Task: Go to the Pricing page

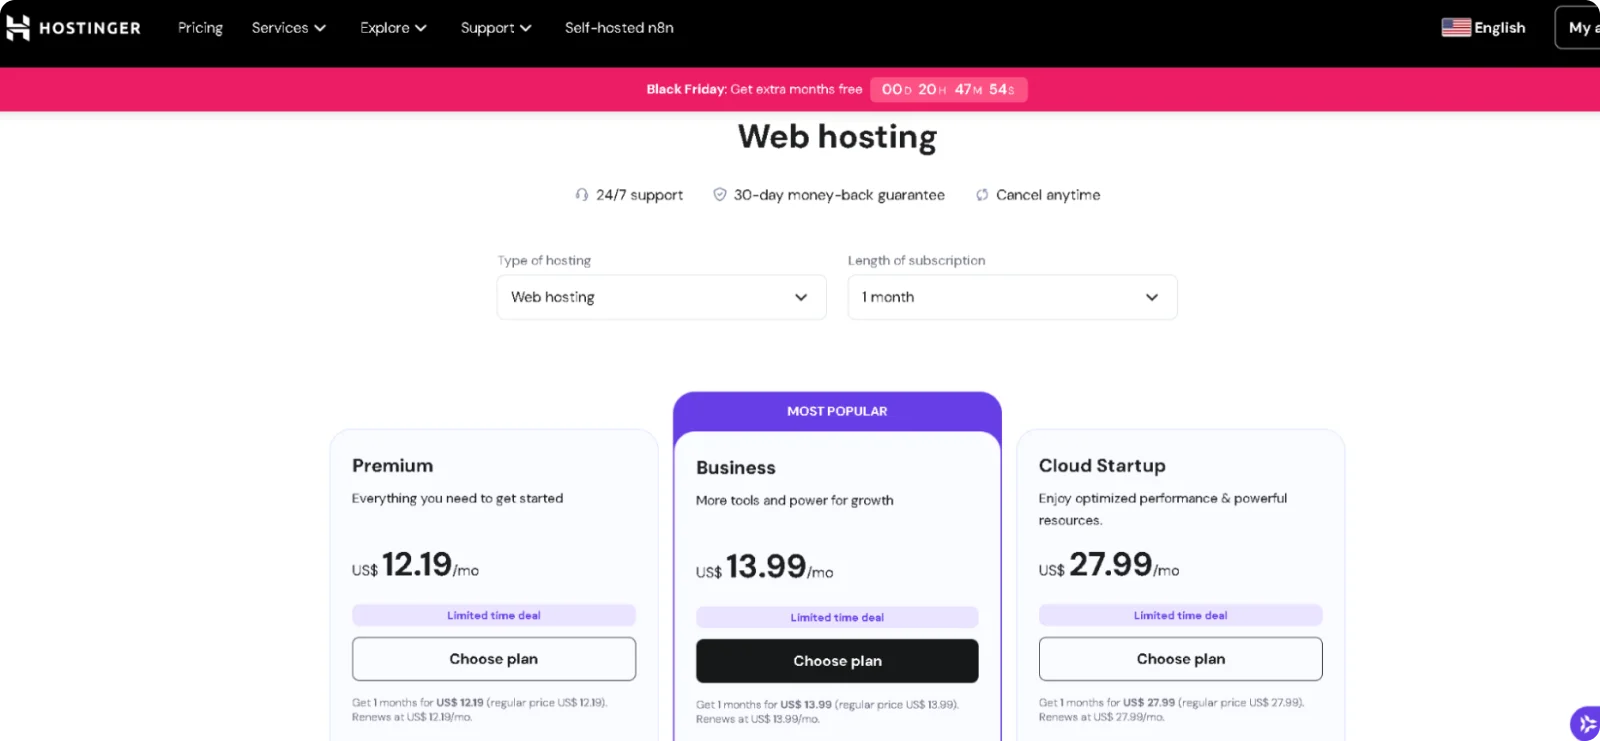Action: click(x=200, y=28)
